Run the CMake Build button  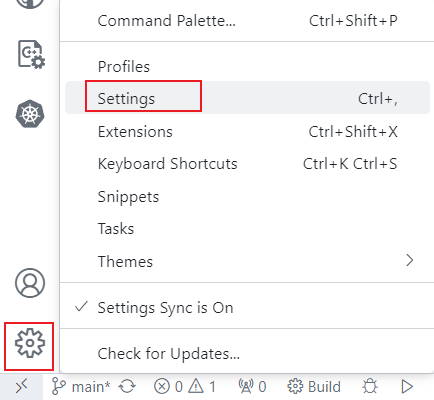pyautogui.click(x=314, y=387)
